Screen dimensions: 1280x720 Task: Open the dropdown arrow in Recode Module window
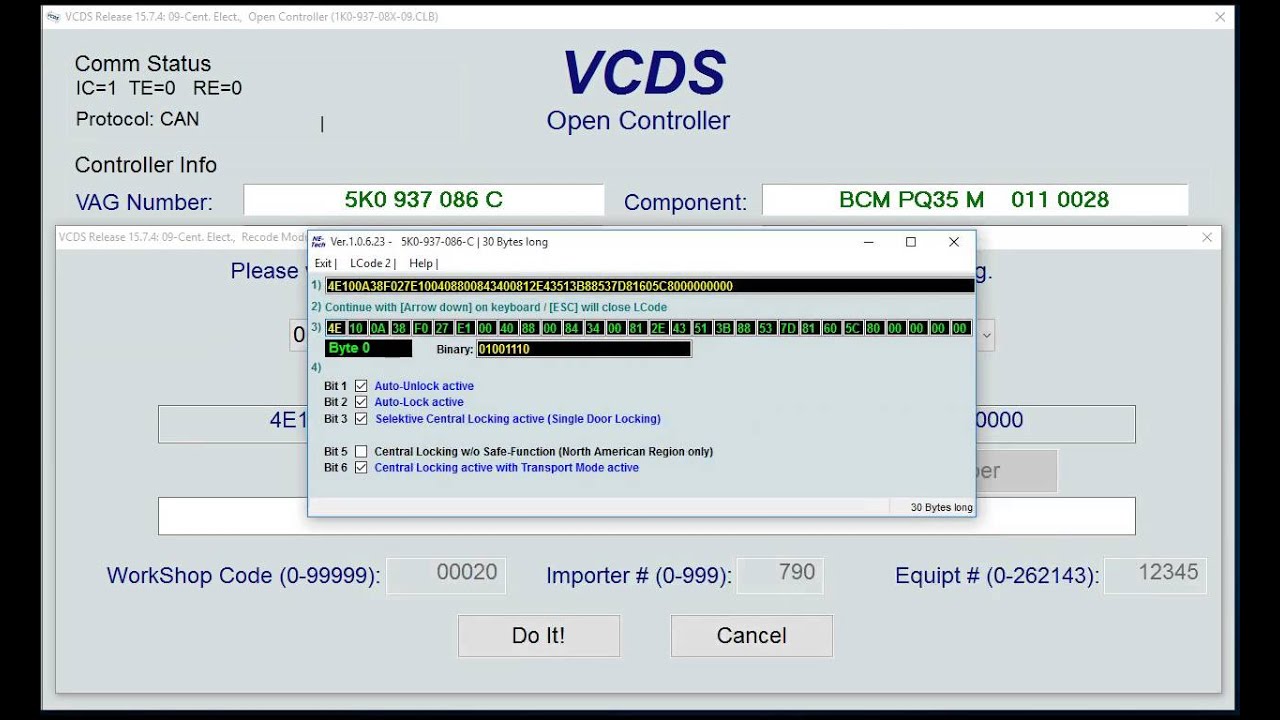tap(987, 335)
